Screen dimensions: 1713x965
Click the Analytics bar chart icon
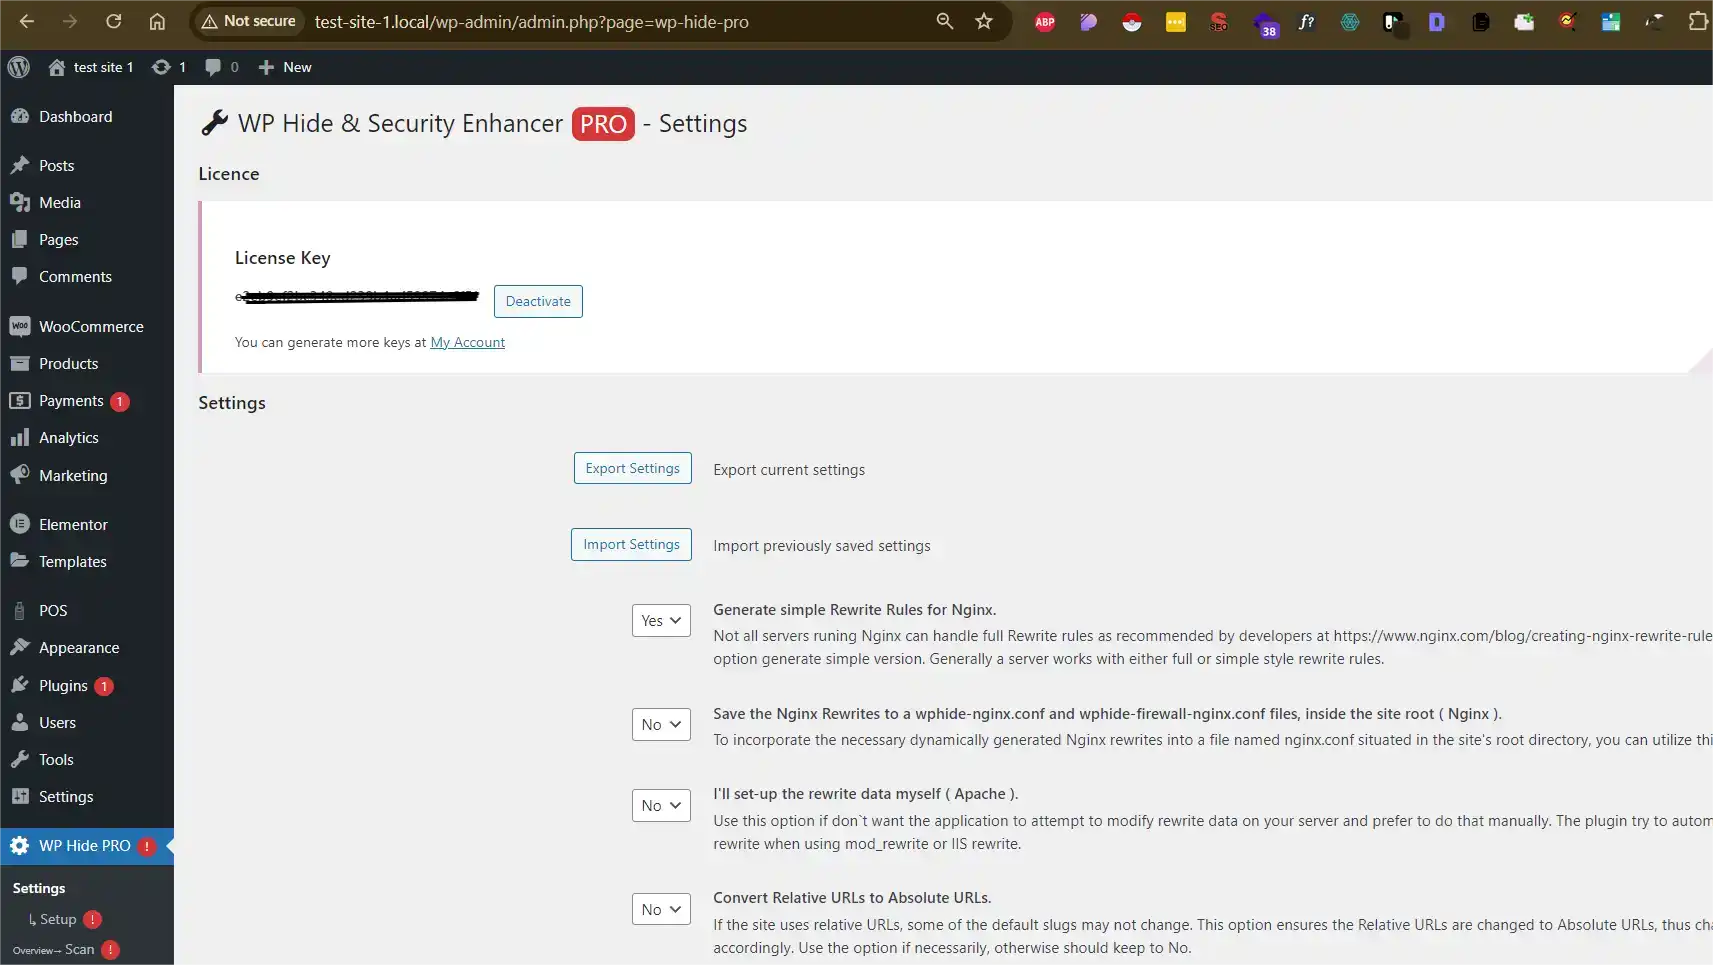(19, 437)
